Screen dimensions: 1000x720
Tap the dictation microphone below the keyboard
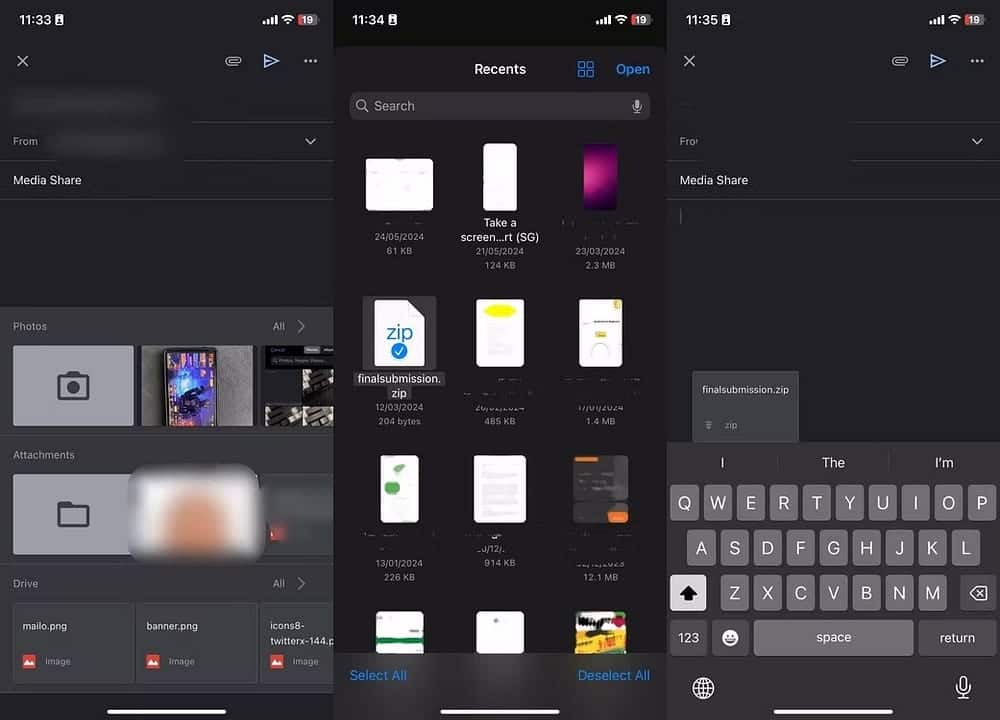(963, 687)
